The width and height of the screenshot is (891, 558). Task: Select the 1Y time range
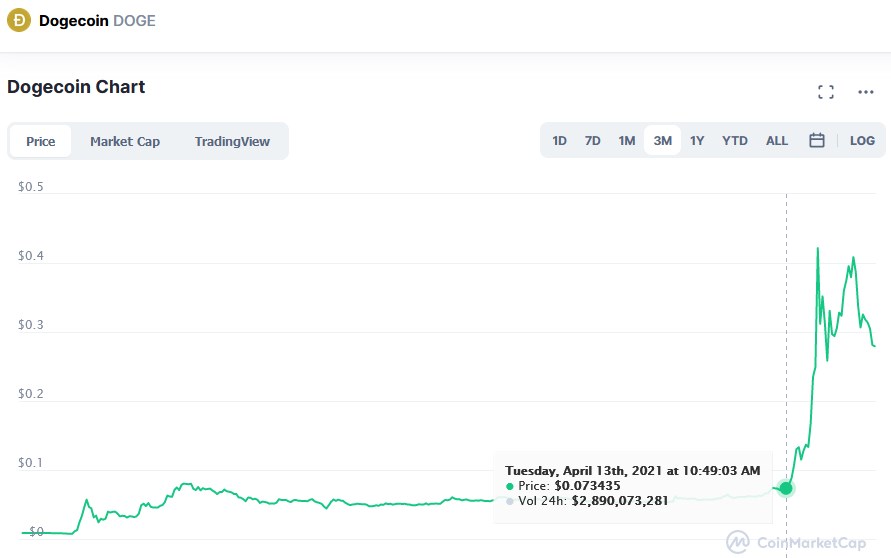pos(697,140)
